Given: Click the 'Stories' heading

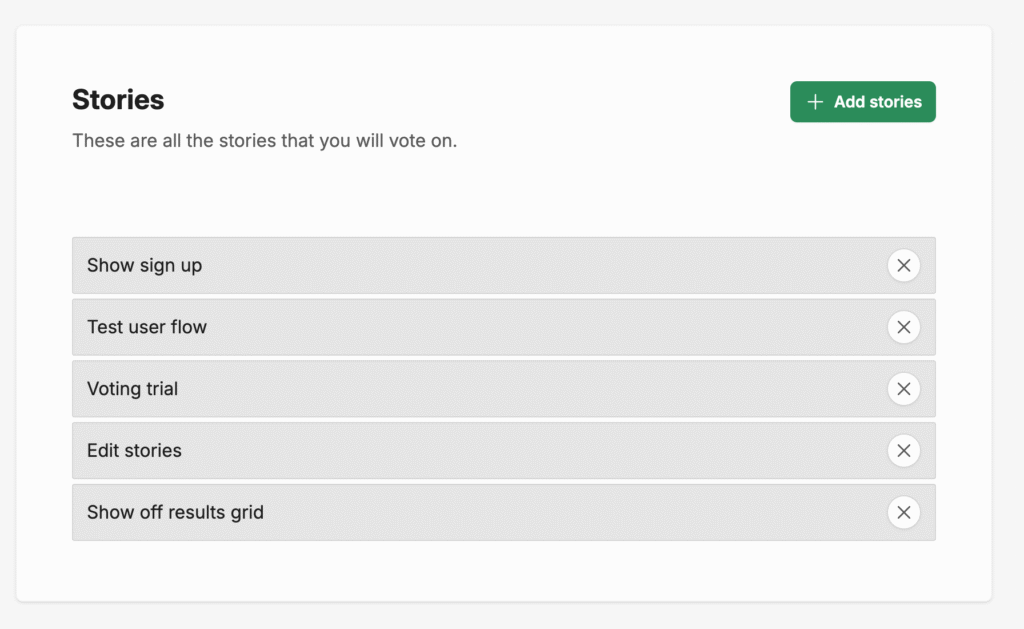Looking at the screenshot, I should [118, 100].
